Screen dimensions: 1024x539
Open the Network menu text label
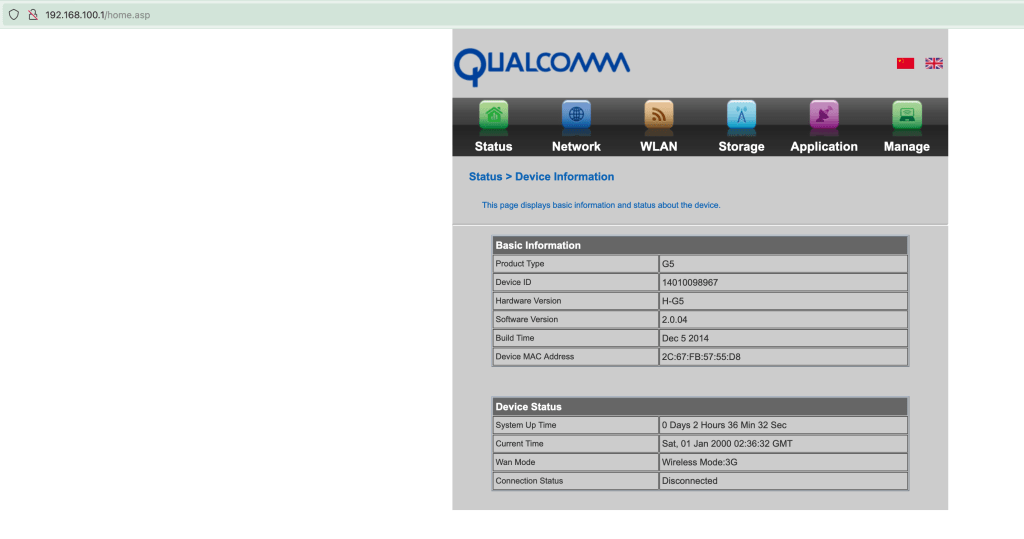[576, 146]
